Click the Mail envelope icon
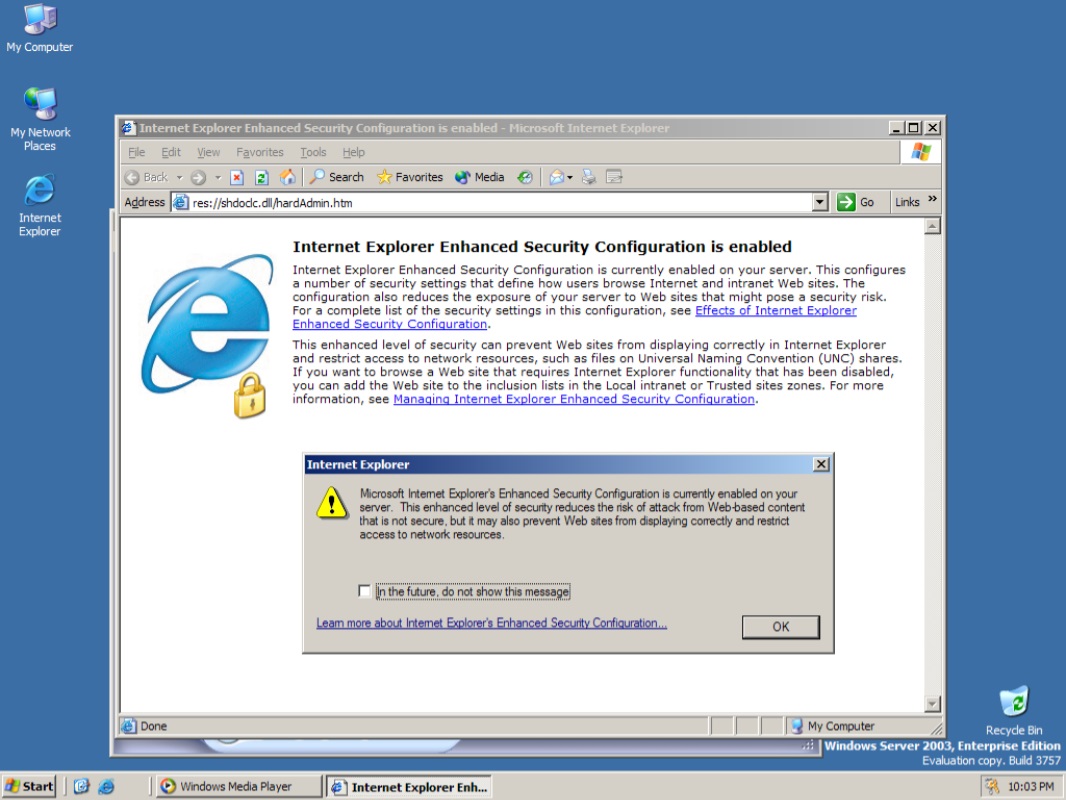 click(557, 177)
